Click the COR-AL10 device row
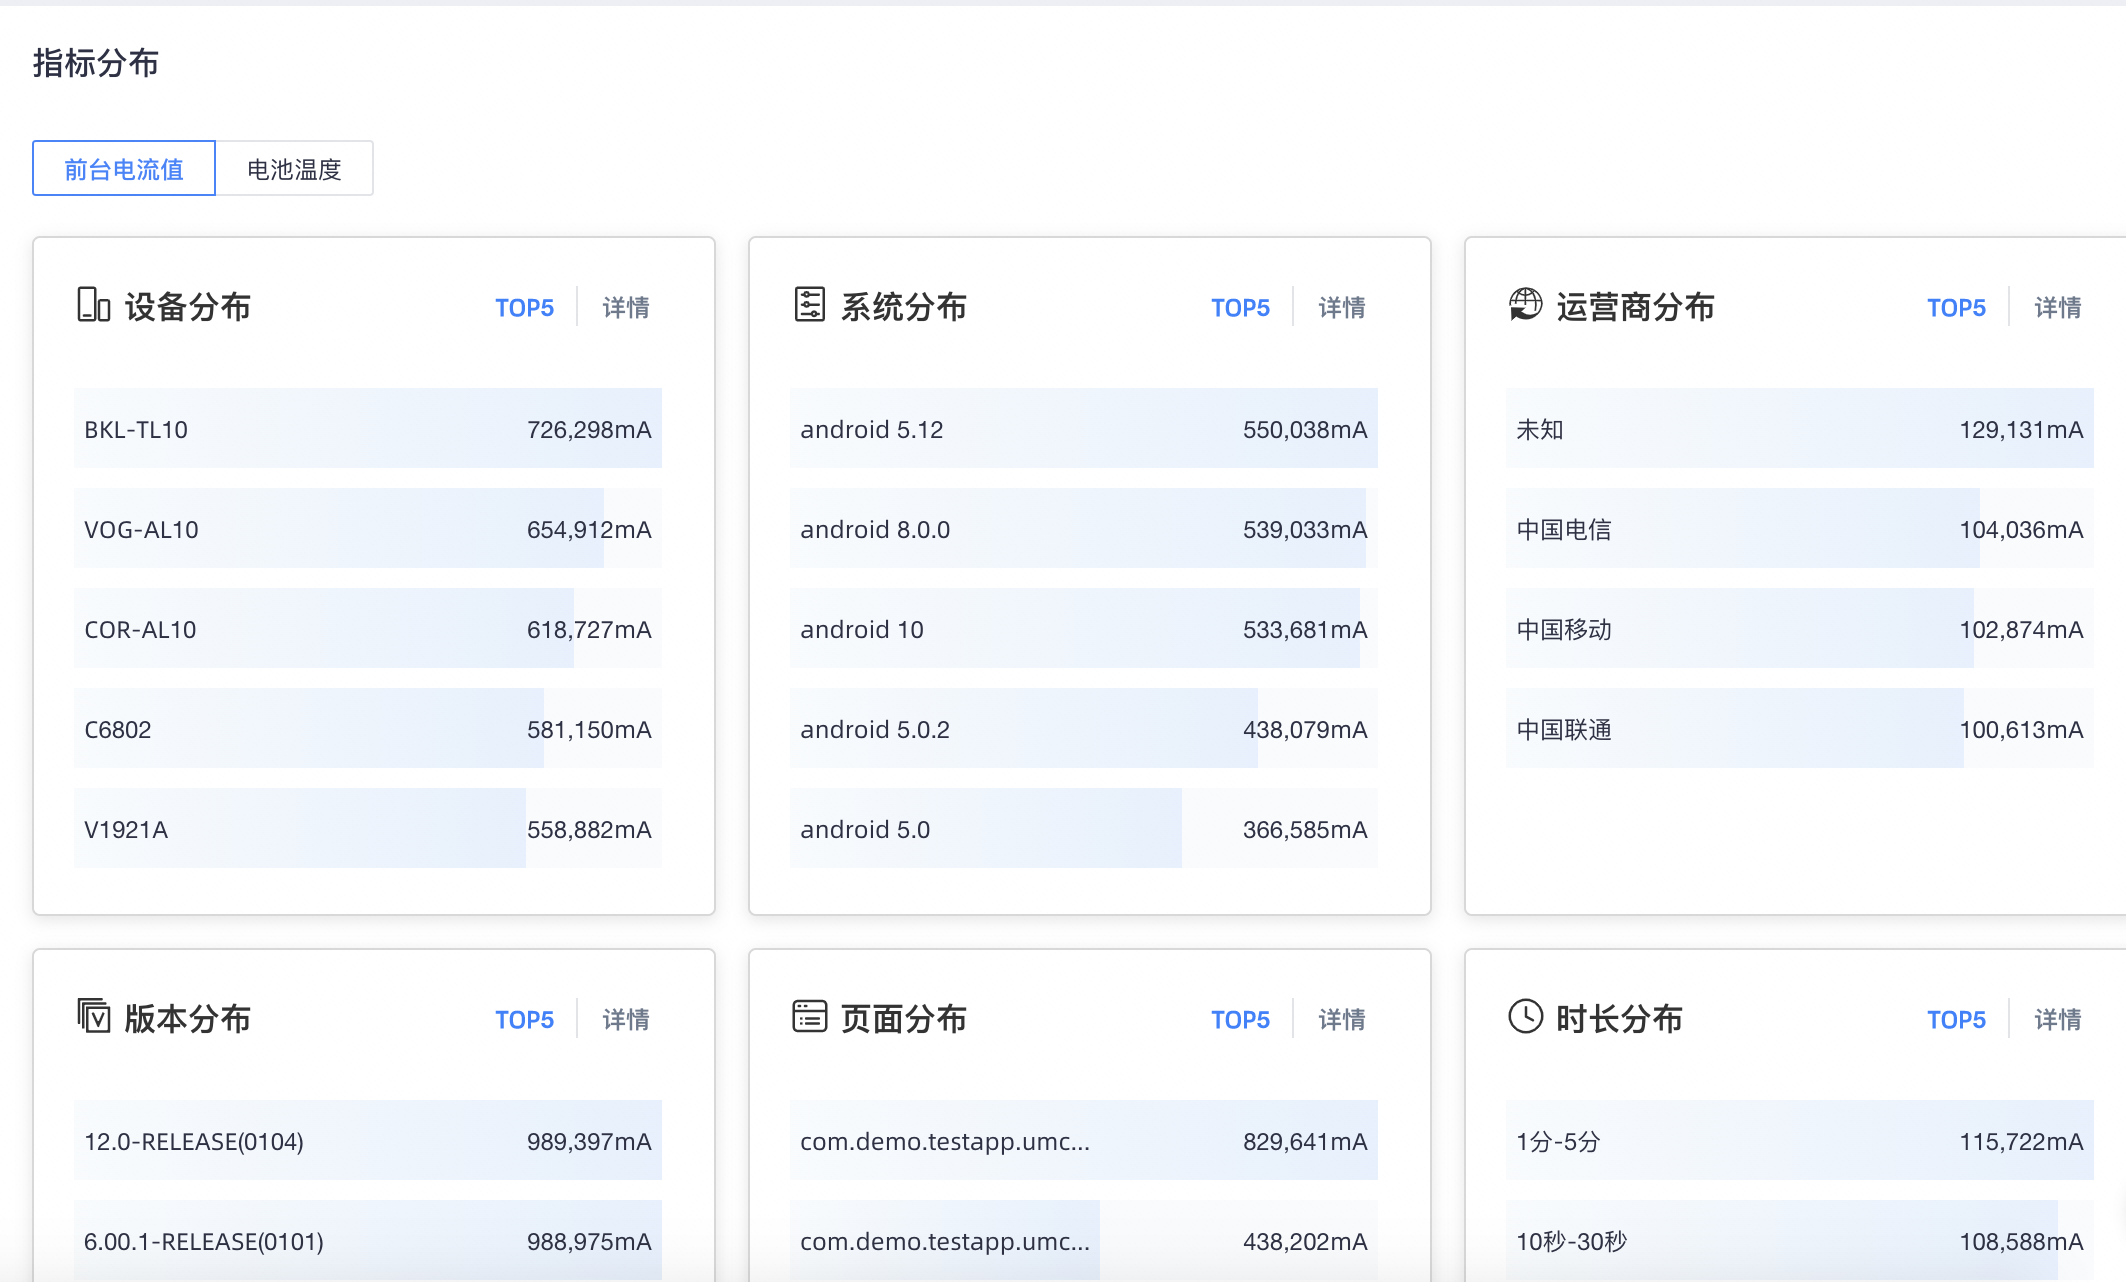The width and height of the screenshot is (2126, 1282). [368, 628]
